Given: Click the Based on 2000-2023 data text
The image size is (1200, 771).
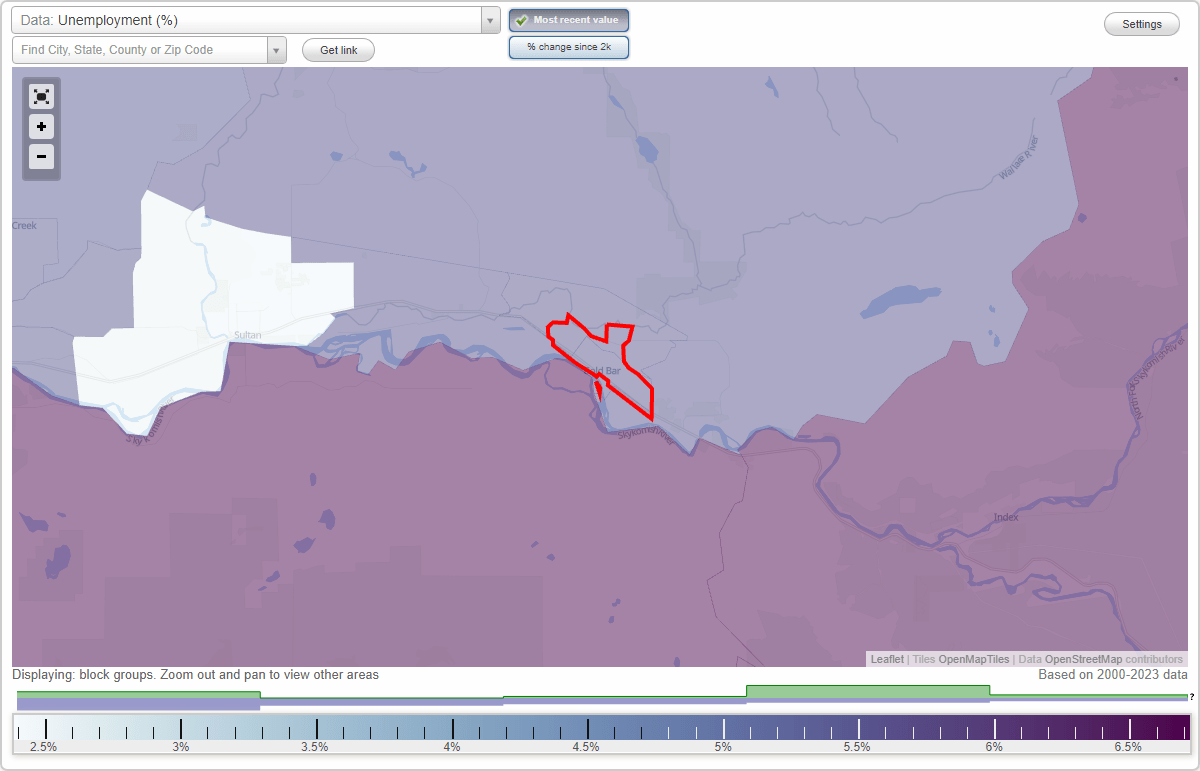Looking at the screenshot, I should (1114, 675).
